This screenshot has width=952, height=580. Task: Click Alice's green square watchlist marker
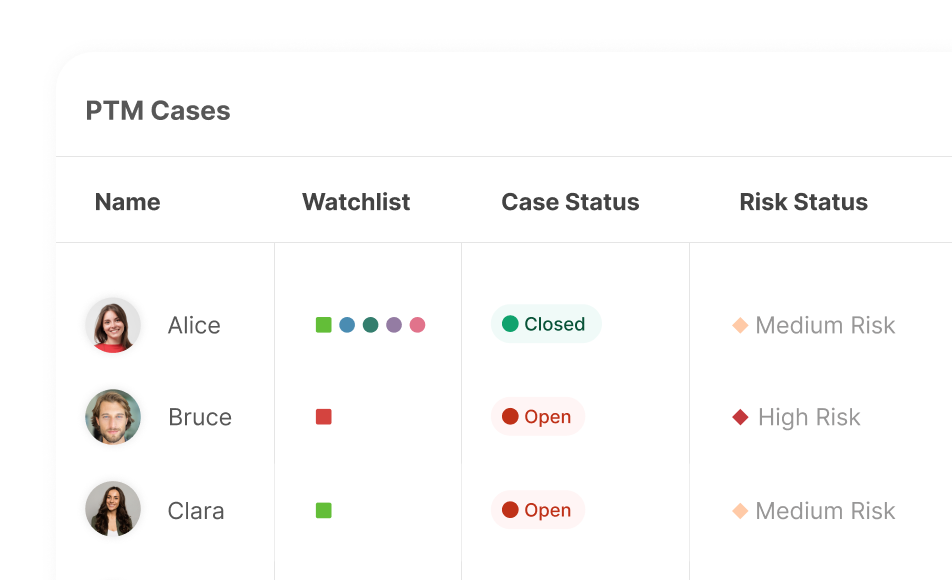(x=323, y=325)
